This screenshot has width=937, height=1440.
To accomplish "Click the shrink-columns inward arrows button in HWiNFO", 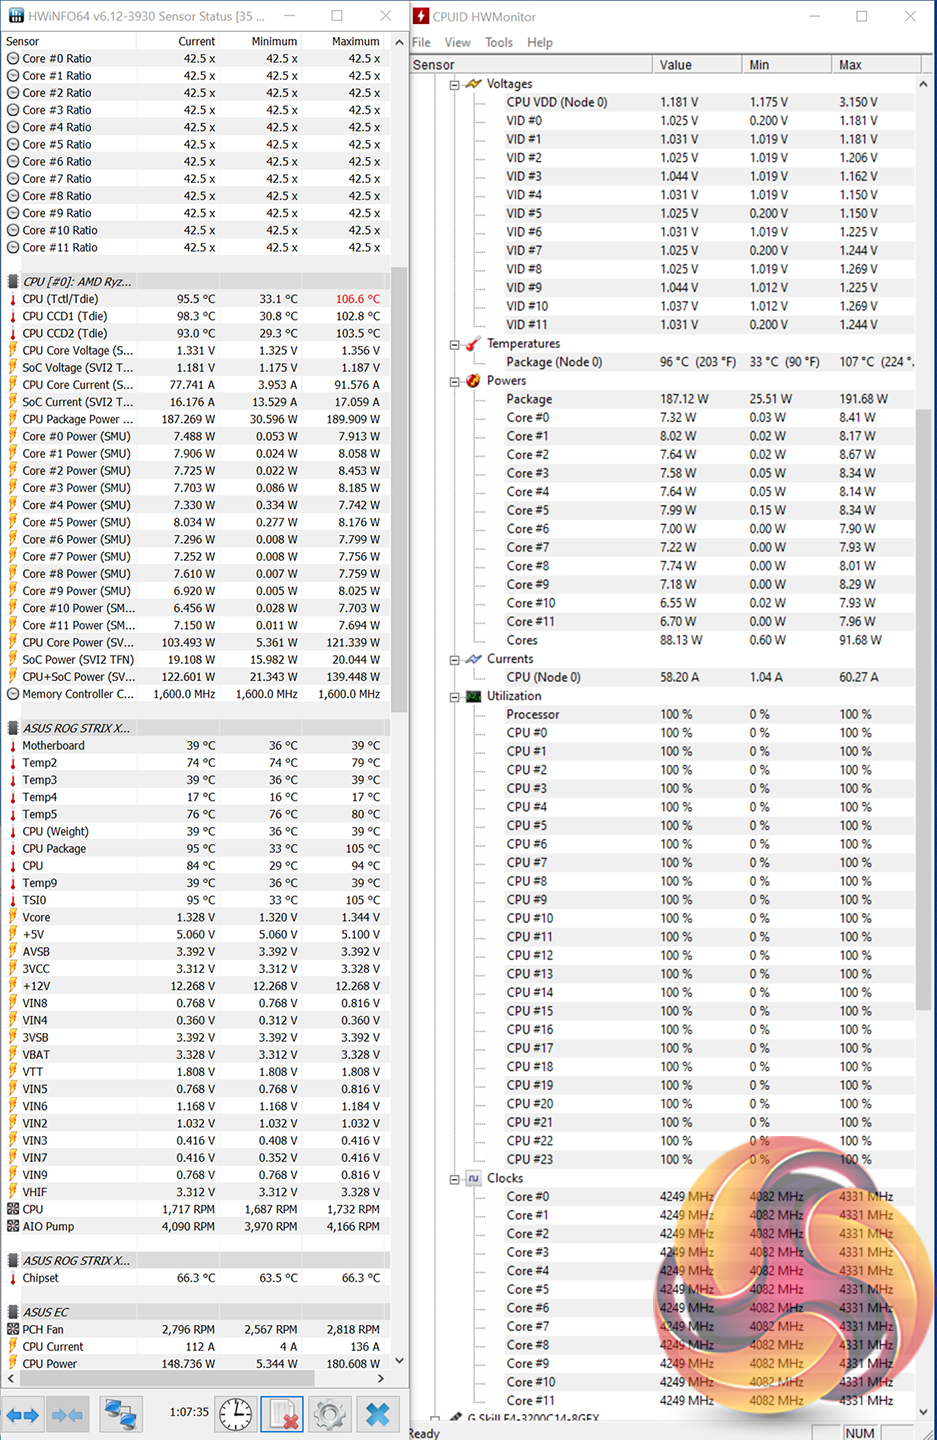I will (67, 1414).
